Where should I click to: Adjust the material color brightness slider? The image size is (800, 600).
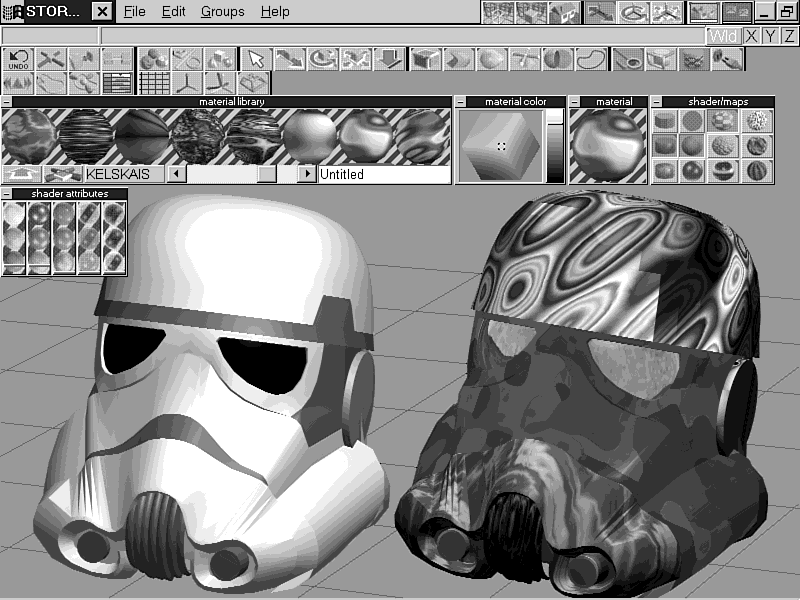555,145
